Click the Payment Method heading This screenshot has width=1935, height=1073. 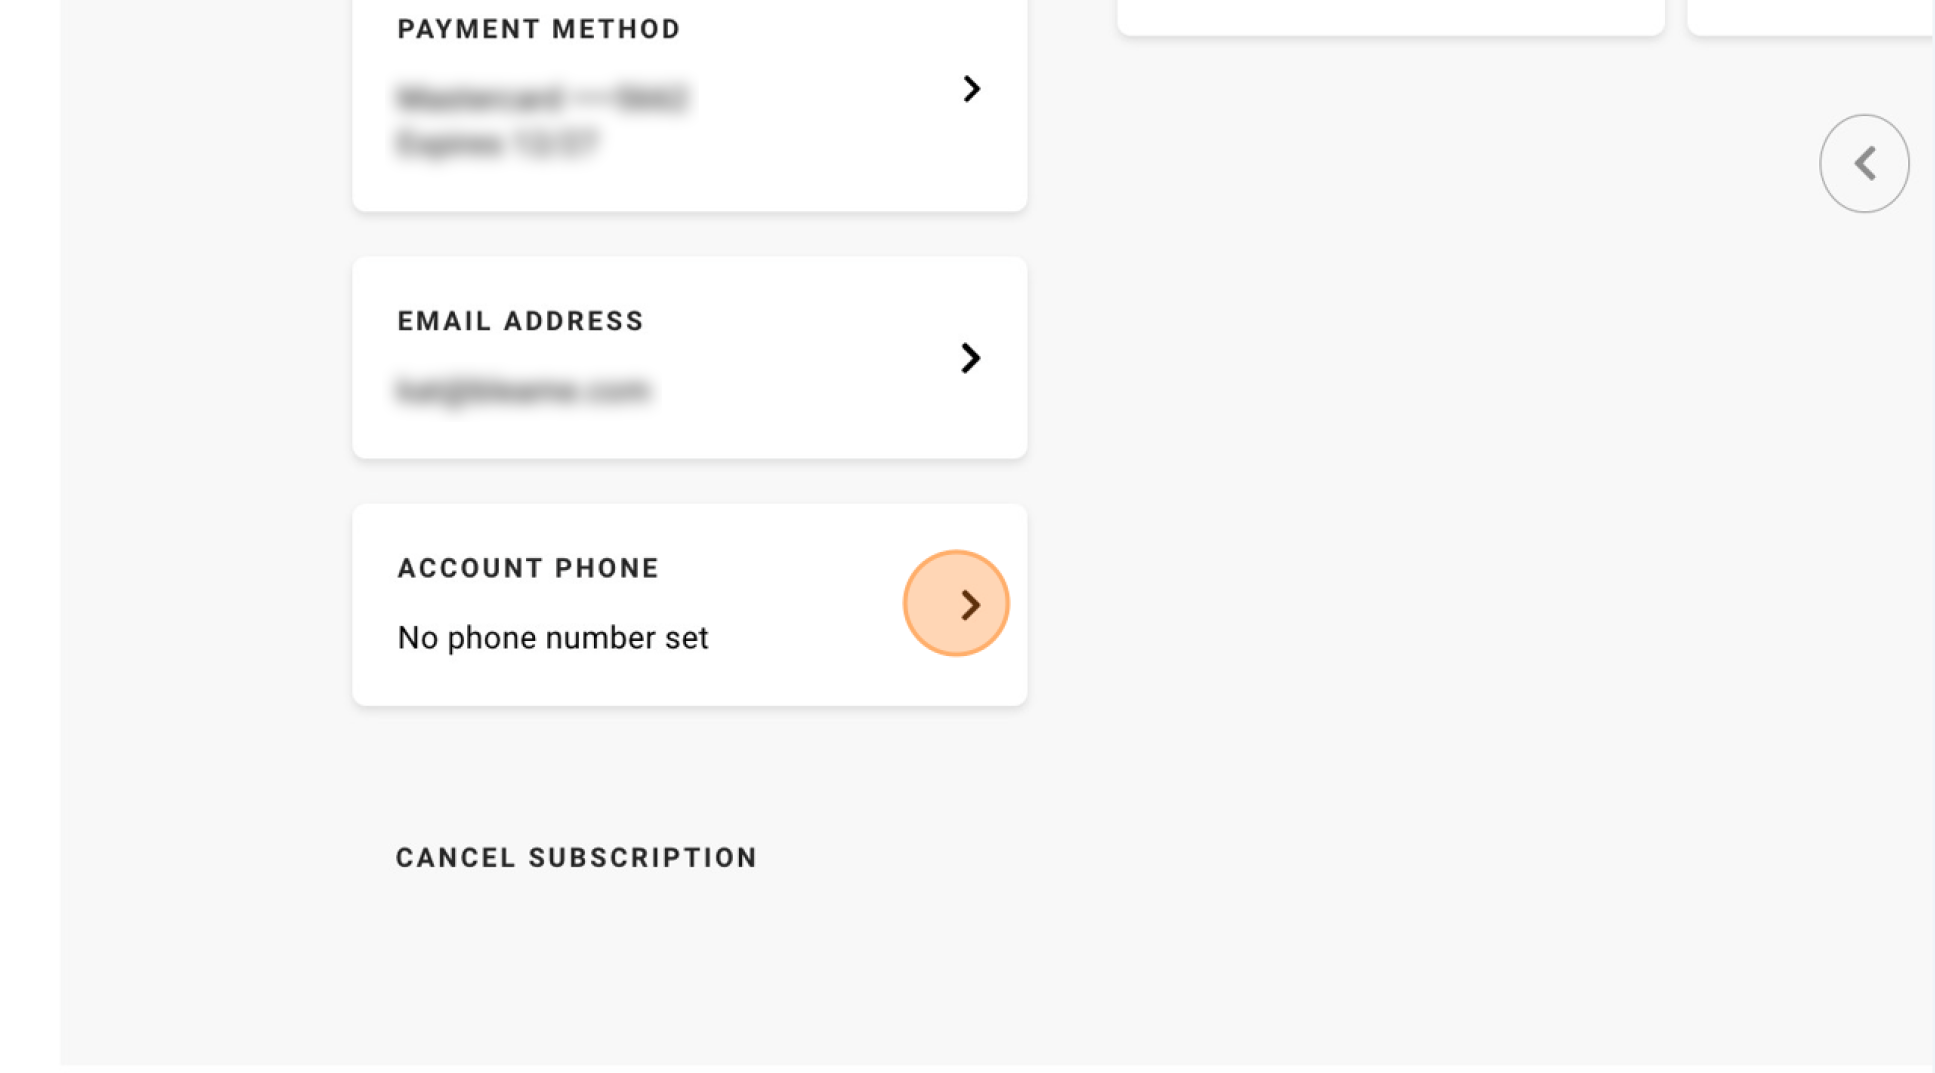coord(539,29)
